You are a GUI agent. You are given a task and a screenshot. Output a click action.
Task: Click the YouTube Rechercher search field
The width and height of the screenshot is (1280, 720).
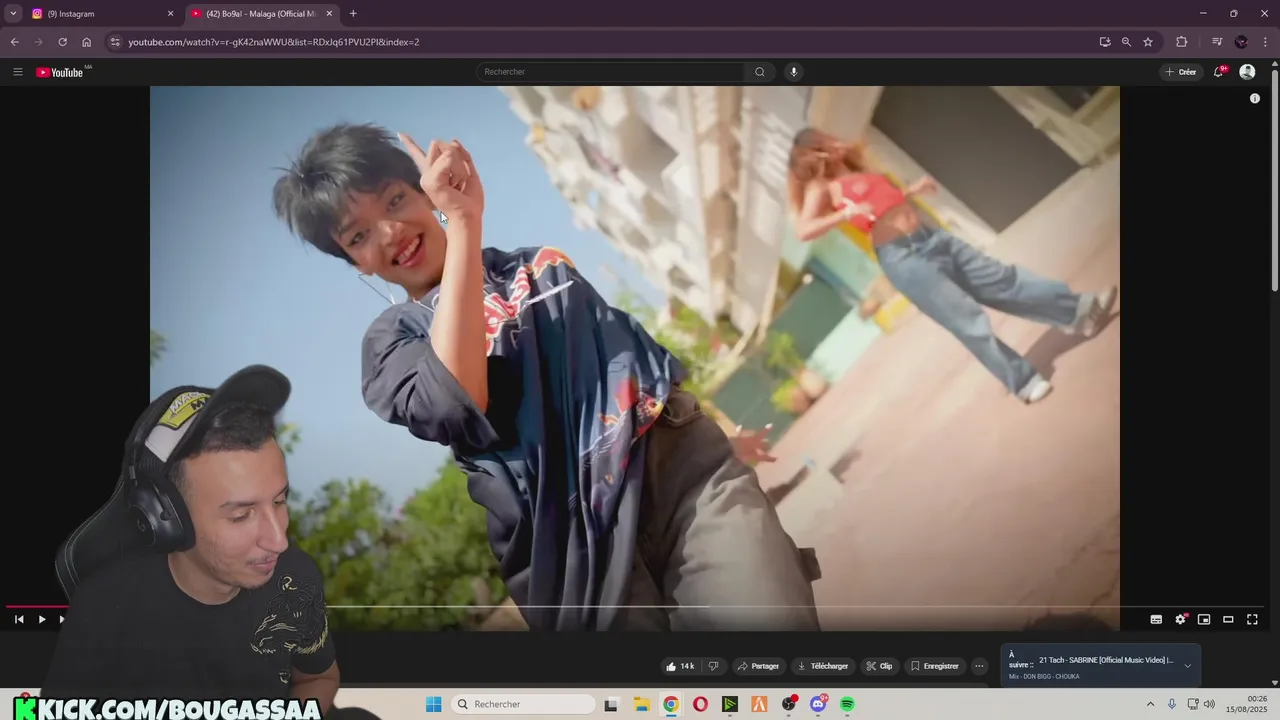[610, 72]
